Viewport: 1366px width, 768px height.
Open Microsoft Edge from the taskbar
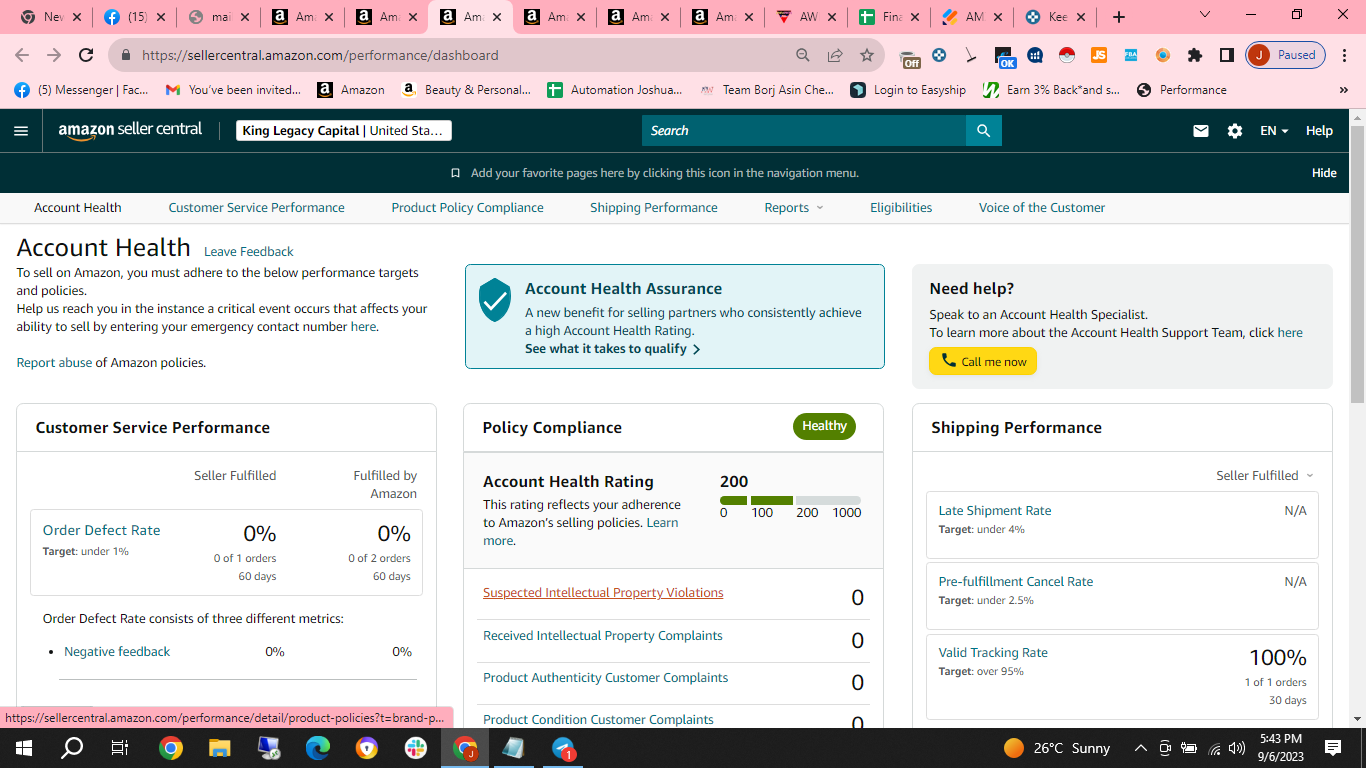pyautogui.click(x=318, y=747)
